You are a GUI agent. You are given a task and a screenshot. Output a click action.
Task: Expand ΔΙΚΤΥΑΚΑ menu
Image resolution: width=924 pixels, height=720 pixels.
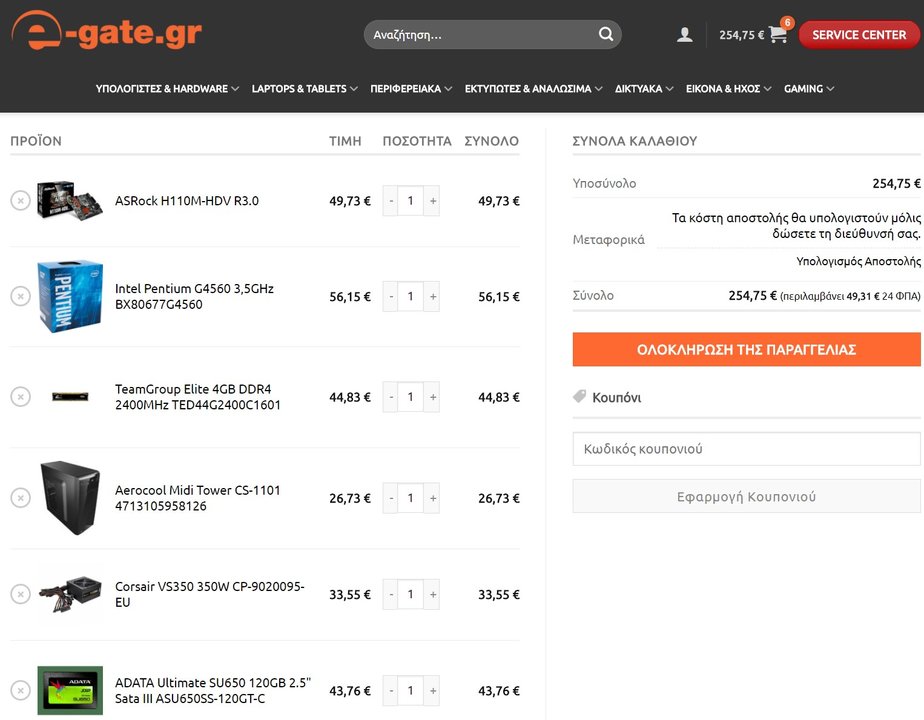(x=644, y=88)
